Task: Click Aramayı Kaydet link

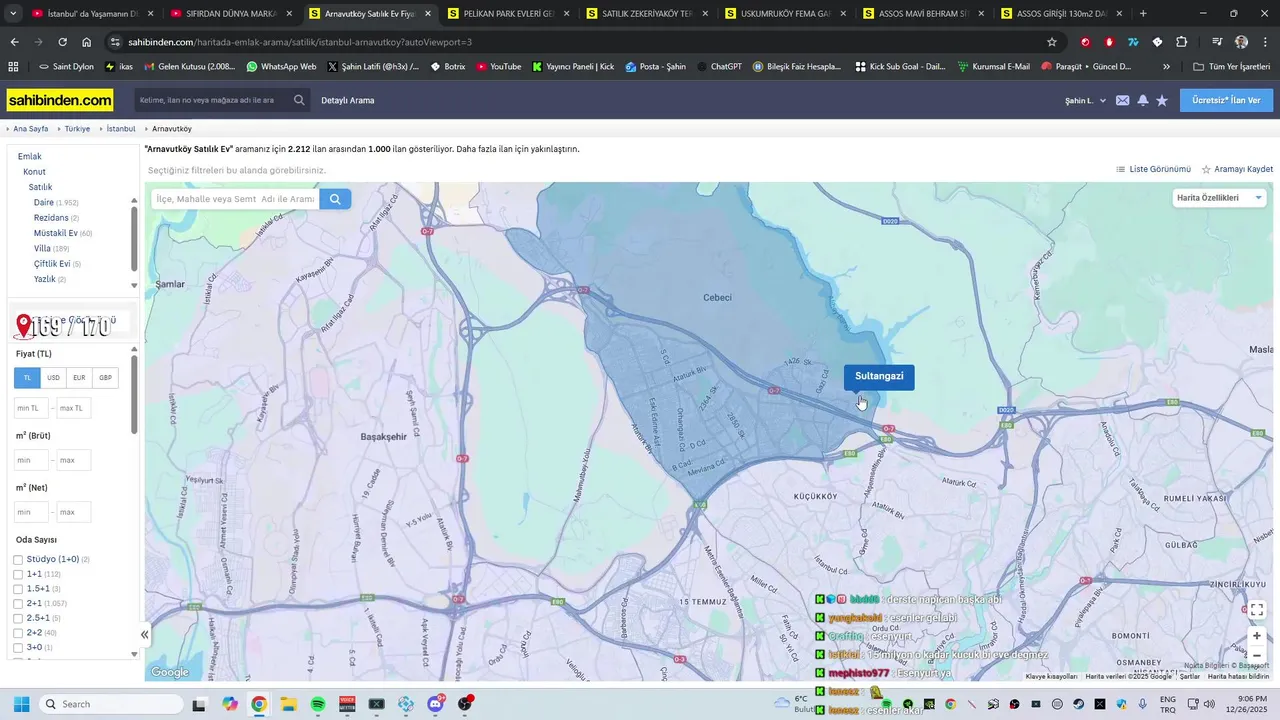Action: pos(1237,169)
